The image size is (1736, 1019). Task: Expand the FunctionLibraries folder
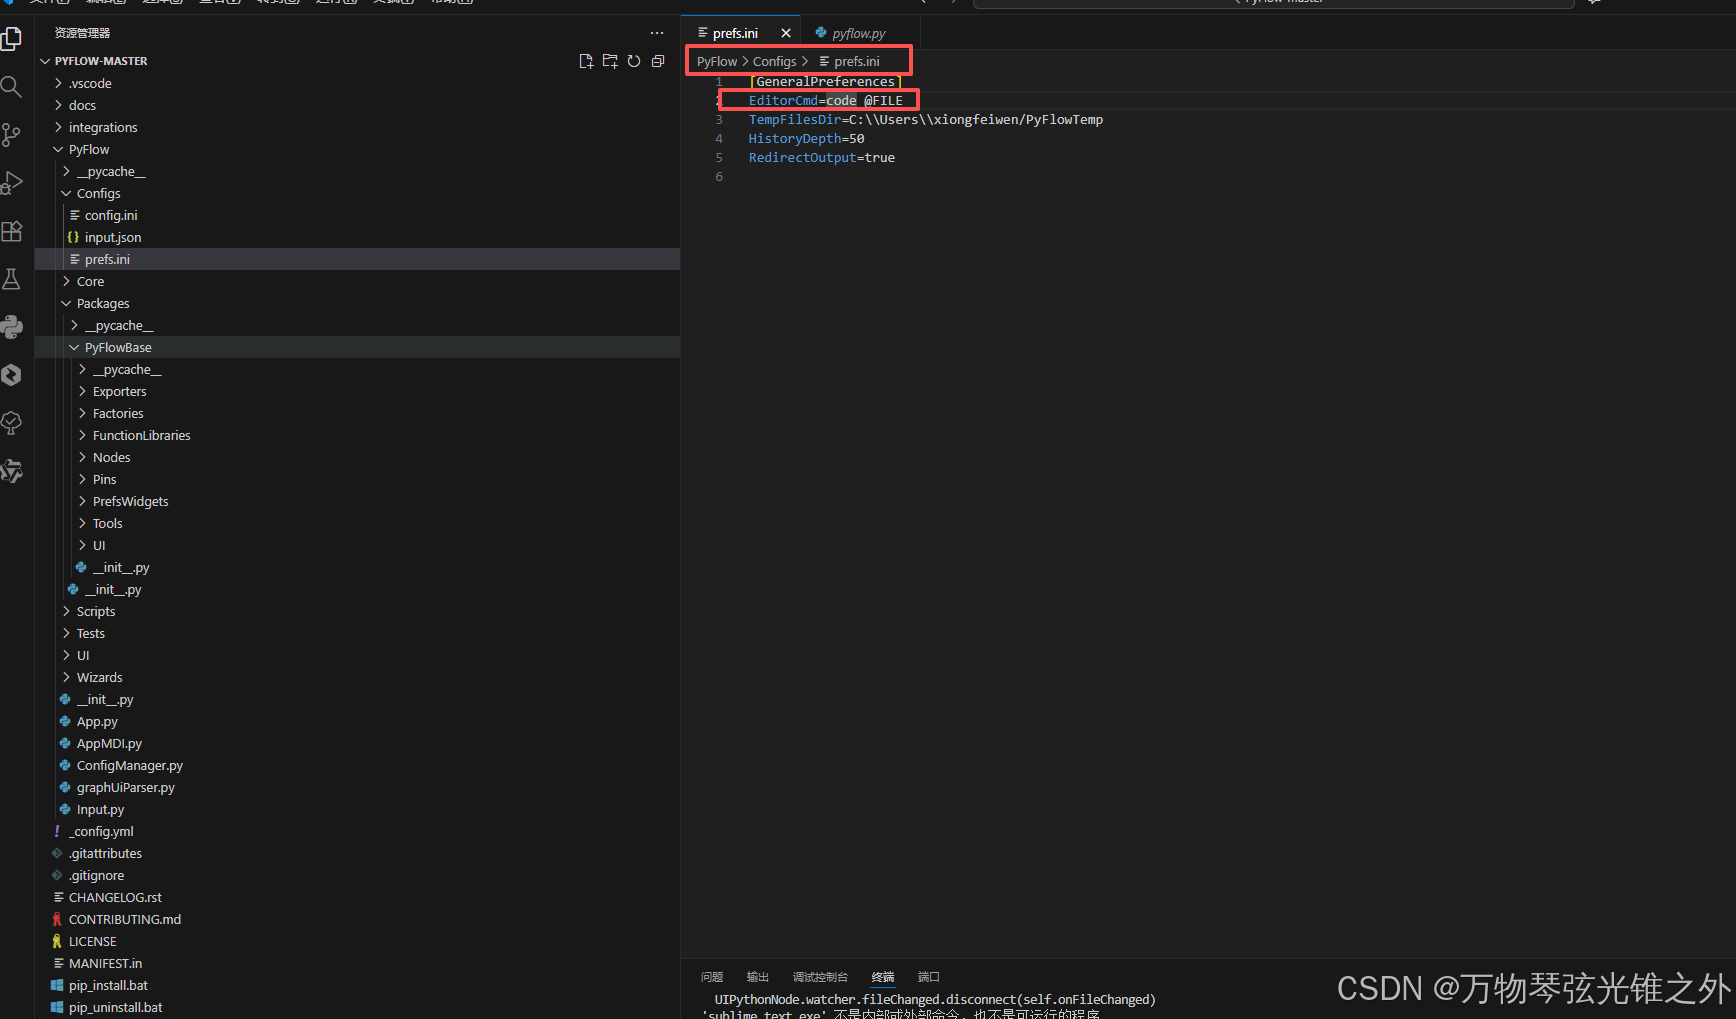pyautogui.click(x=141, y=435)
